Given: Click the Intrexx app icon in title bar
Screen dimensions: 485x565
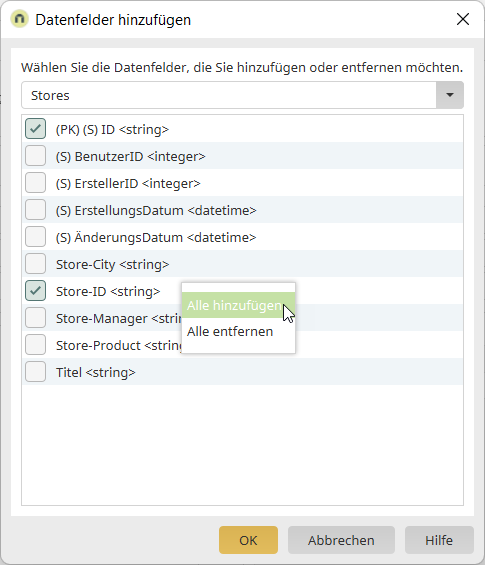Looking at the screenshot, I should (x=19, y=19).
